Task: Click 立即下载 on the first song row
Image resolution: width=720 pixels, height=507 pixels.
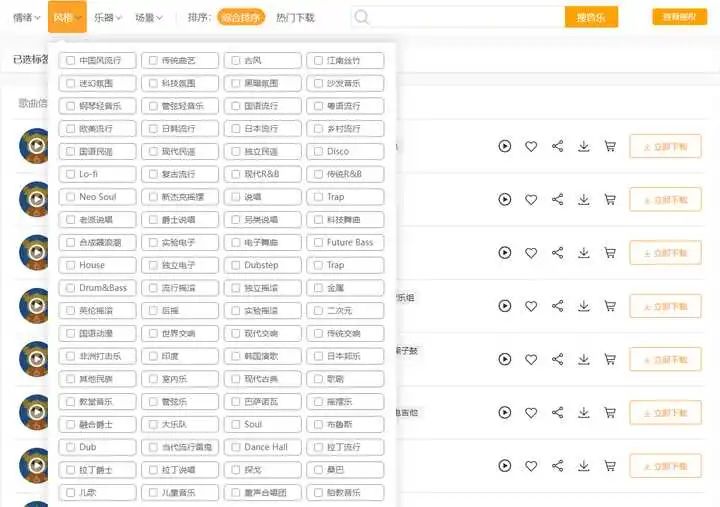Action: pos(665,146)
